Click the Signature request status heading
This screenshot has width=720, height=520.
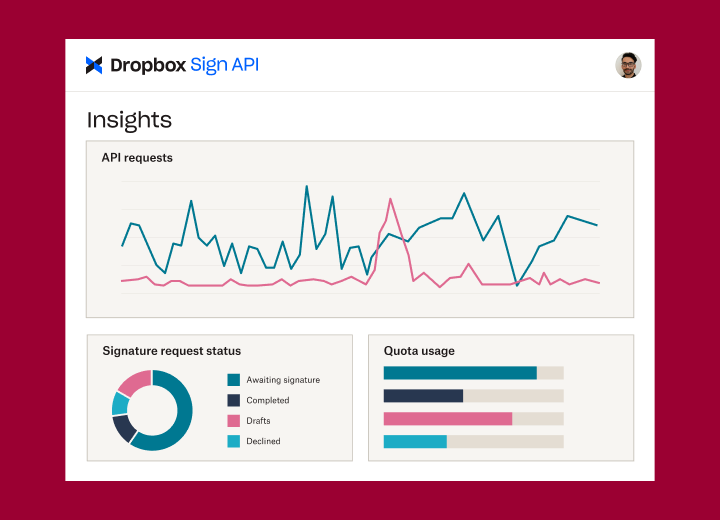(171, 351)
